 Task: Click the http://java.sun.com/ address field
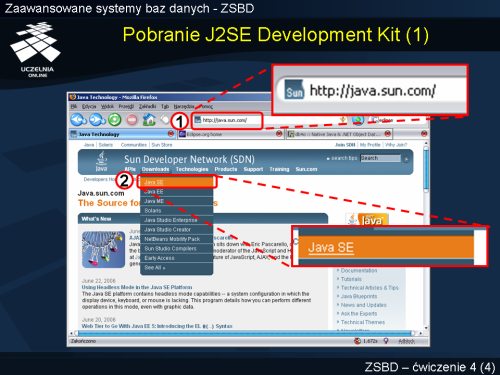click(x=227, y=120)
